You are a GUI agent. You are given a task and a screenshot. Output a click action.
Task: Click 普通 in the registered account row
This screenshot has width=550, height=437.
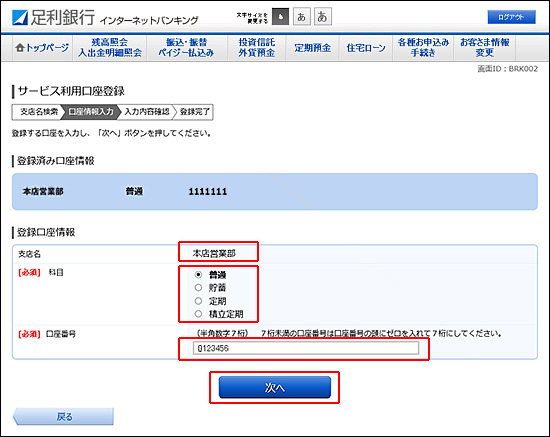click(x=134, y=191)
